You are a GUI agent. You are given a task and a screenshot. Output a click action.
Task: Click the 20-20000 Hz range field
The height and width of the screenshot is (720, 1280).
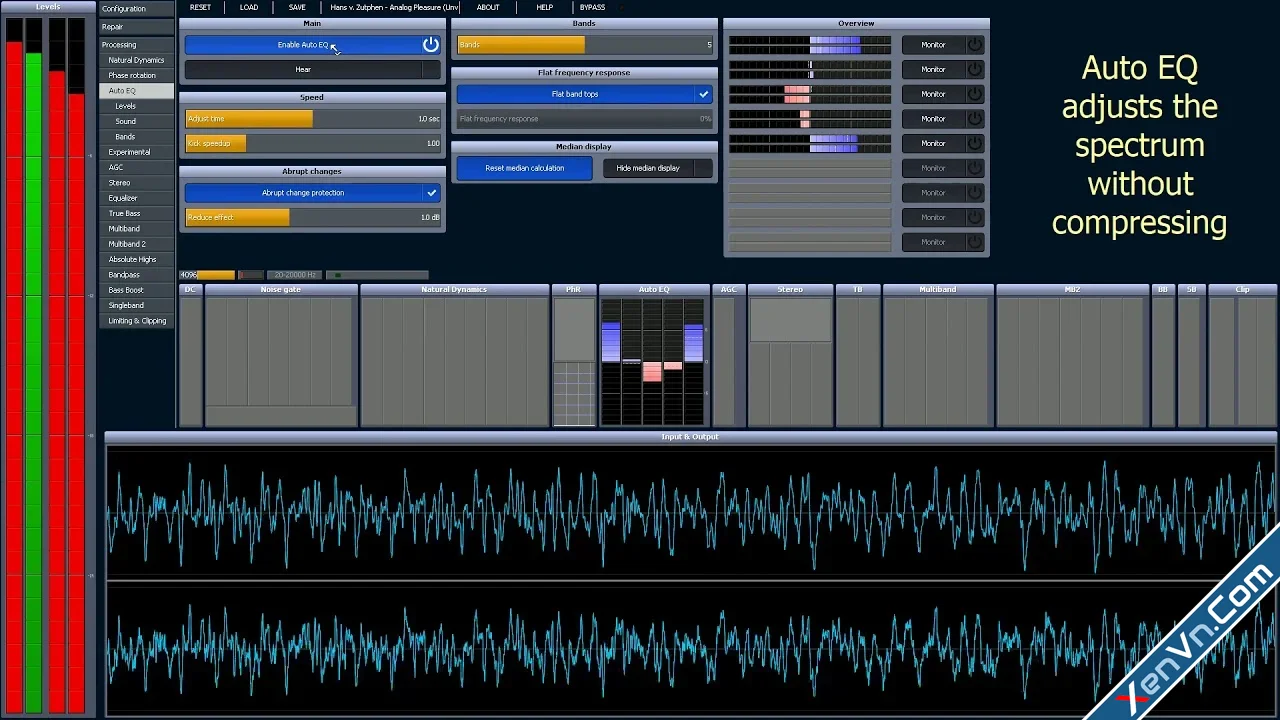coord(295,275)
